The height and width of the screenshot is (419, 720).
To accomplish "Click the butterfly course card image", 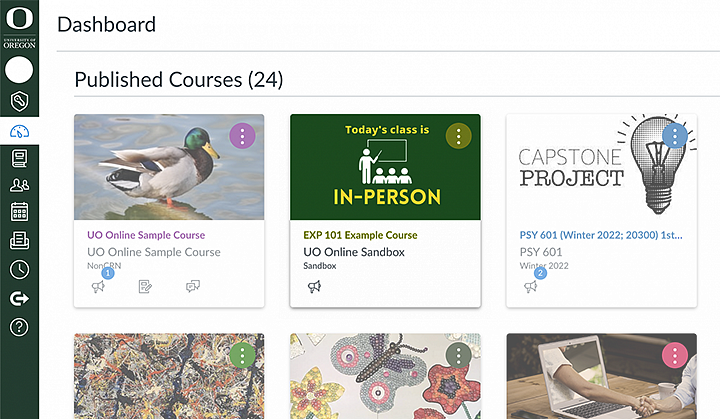I will [x=385, y=380].
